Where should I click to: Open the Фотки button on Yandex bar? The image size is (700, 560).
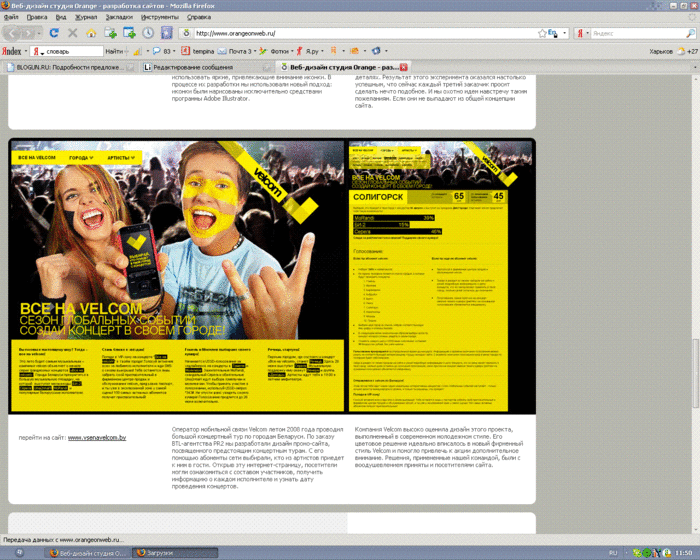click(x=274, y=51)
